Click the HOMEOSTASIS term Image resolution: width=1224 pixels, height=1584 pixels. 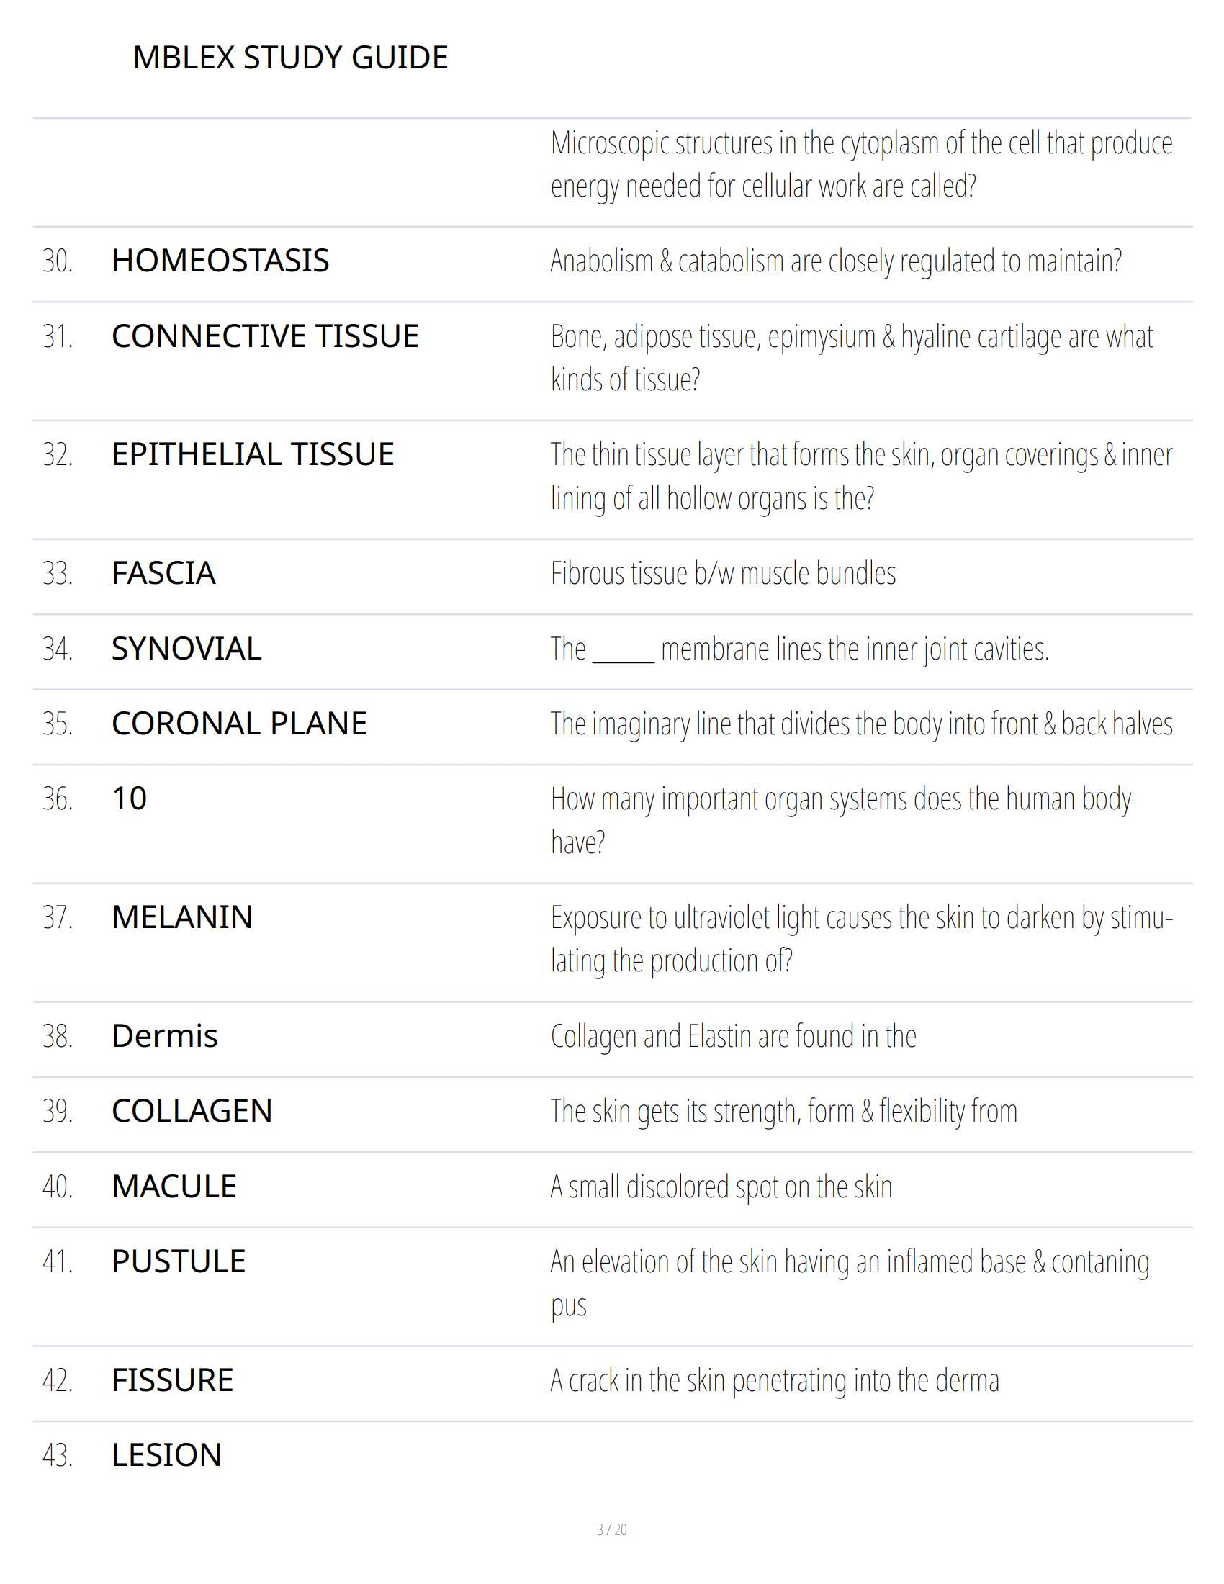220,261
